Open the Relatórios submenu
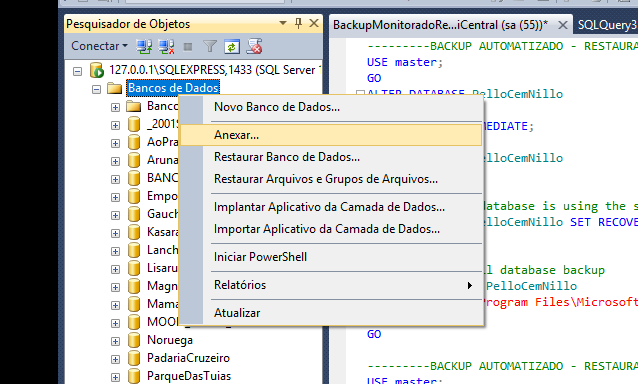 pos(331,285)
